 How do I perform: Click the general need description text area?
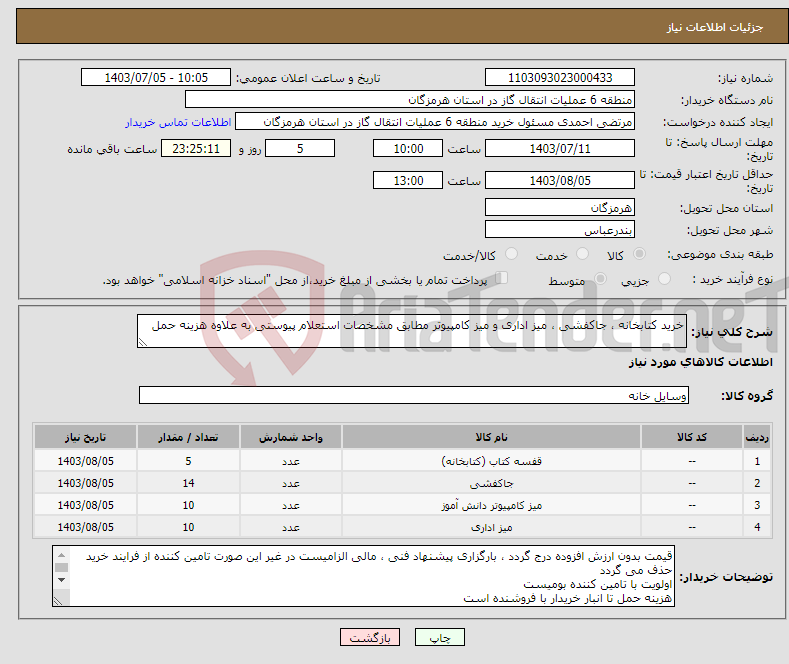click(x=412, y=331)
